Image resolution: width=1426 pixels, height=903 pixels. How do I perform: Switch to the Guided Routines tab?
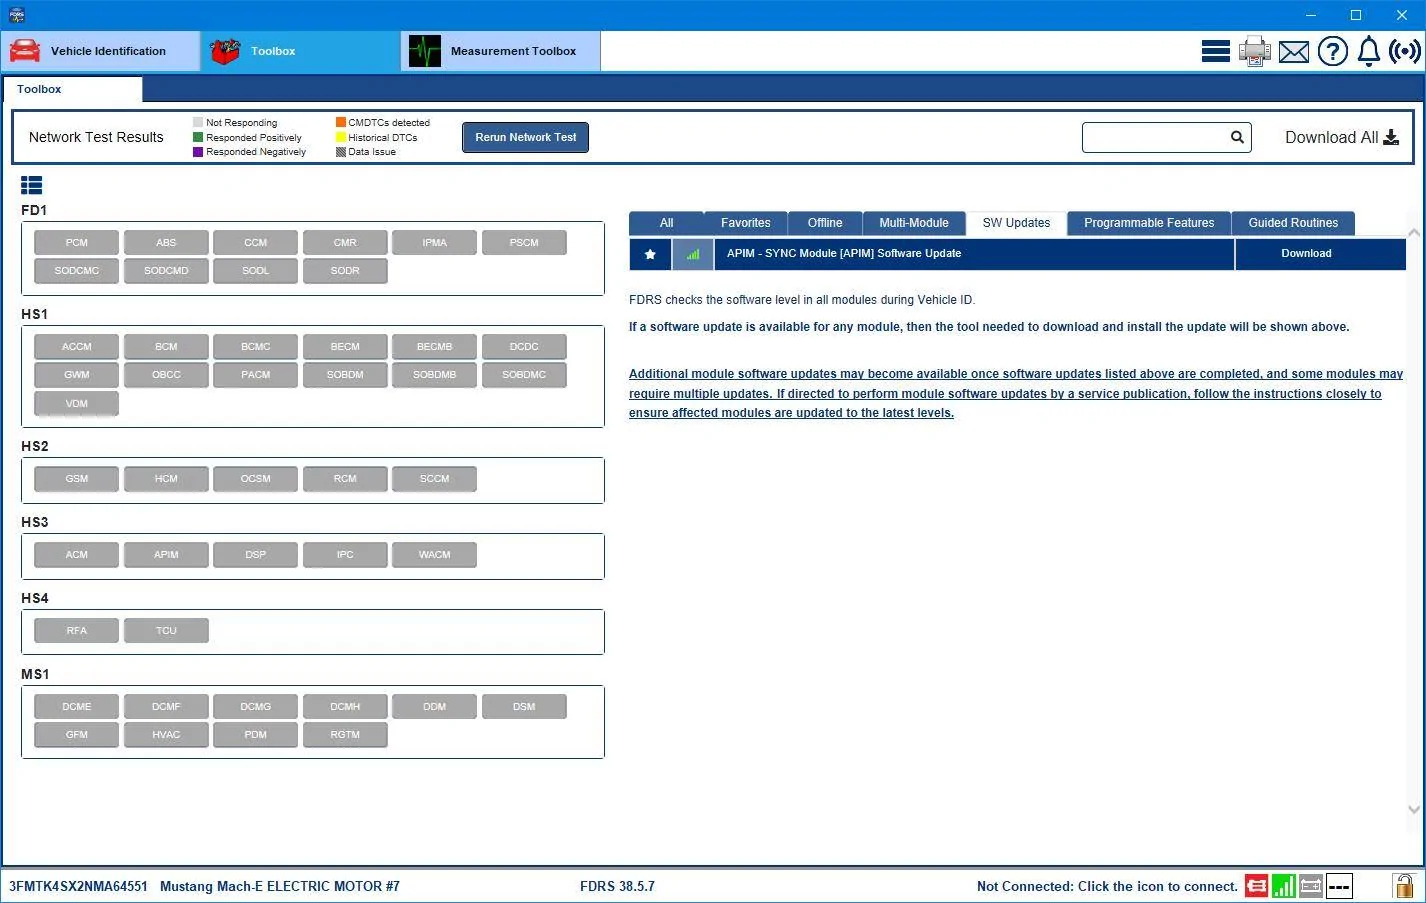click(1293, 223)
